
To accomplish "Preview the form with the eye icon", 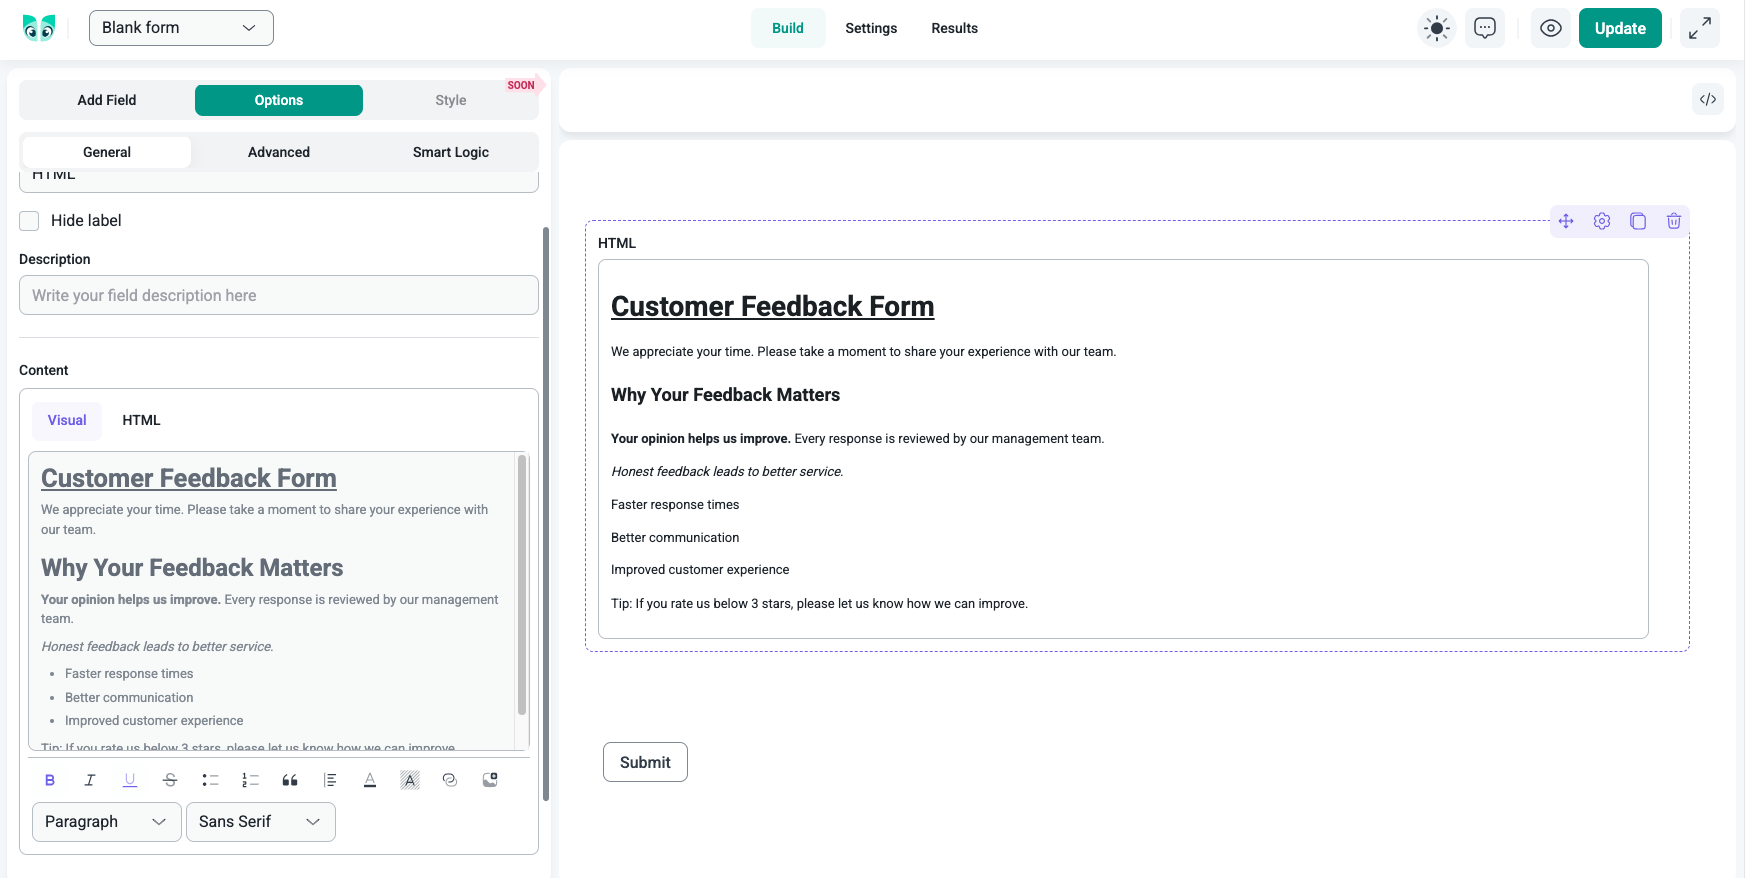I will coord(1551,28).
